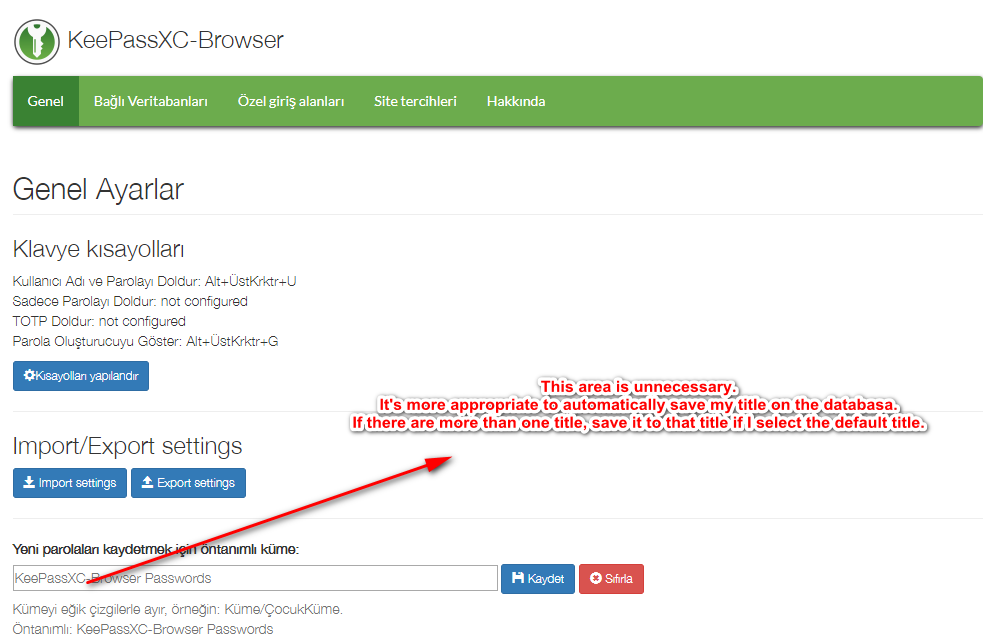Switch to the Bağlı Veritabanları tab
This screenshot has height=643, width=983.
click(x=150, y=101)
